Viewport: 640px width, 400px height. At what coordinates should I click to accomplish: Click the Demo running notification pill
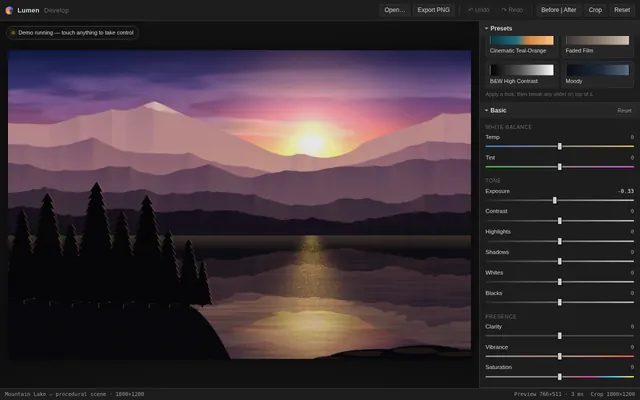tap(72, 33)
